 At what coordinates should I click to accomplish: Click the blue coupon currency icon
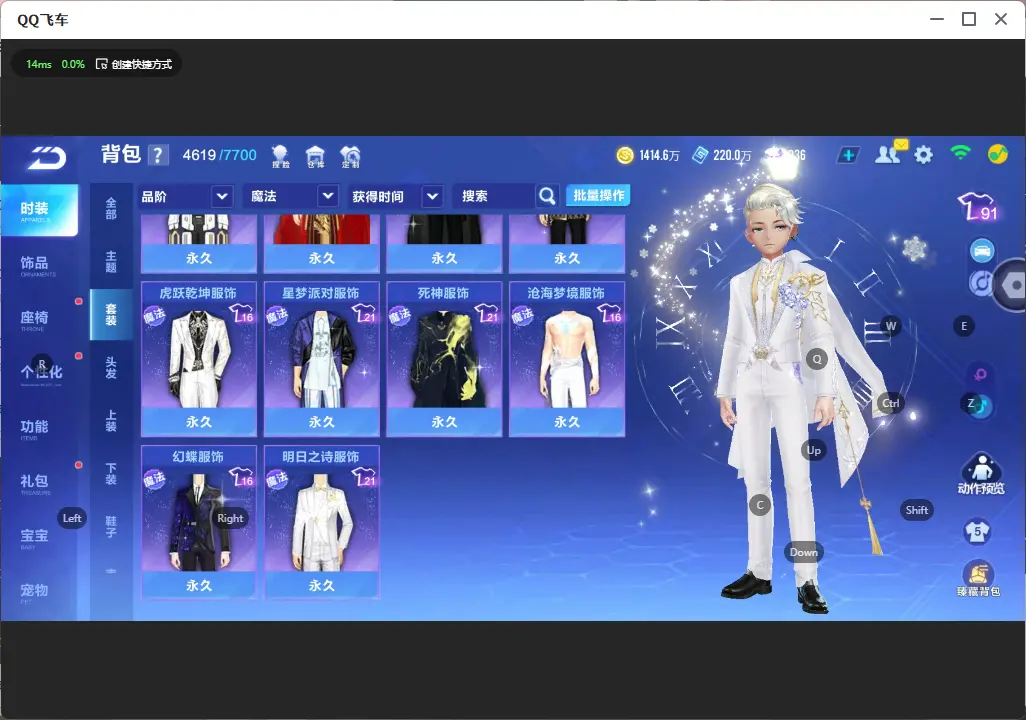(700, 155)
